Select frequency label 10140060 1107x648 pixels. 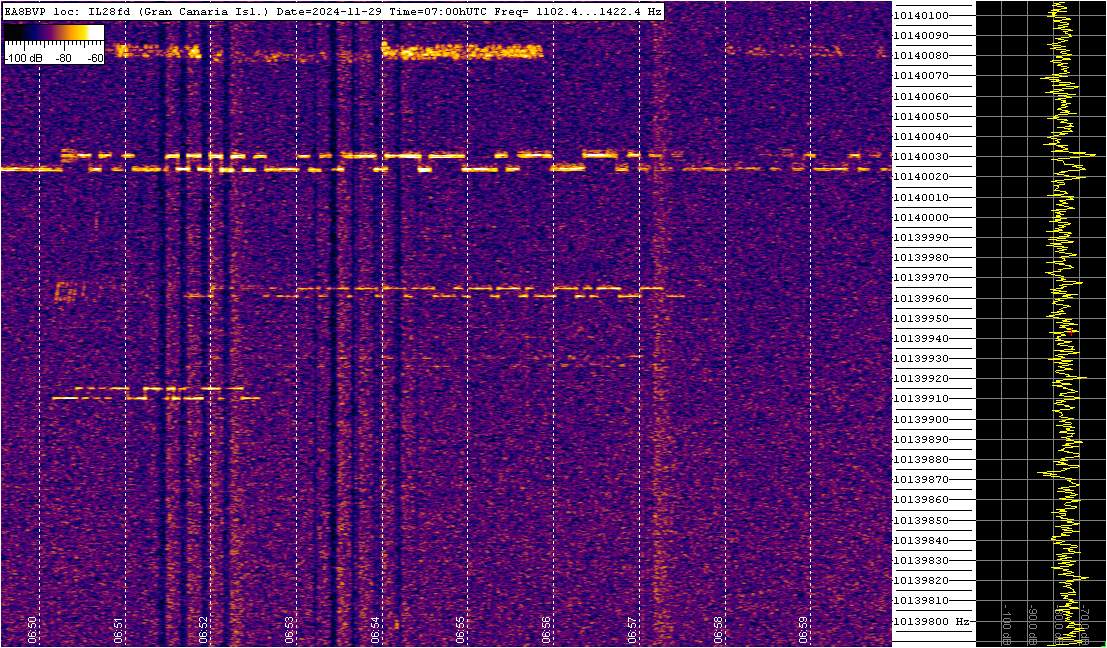[x=922, y=96]
